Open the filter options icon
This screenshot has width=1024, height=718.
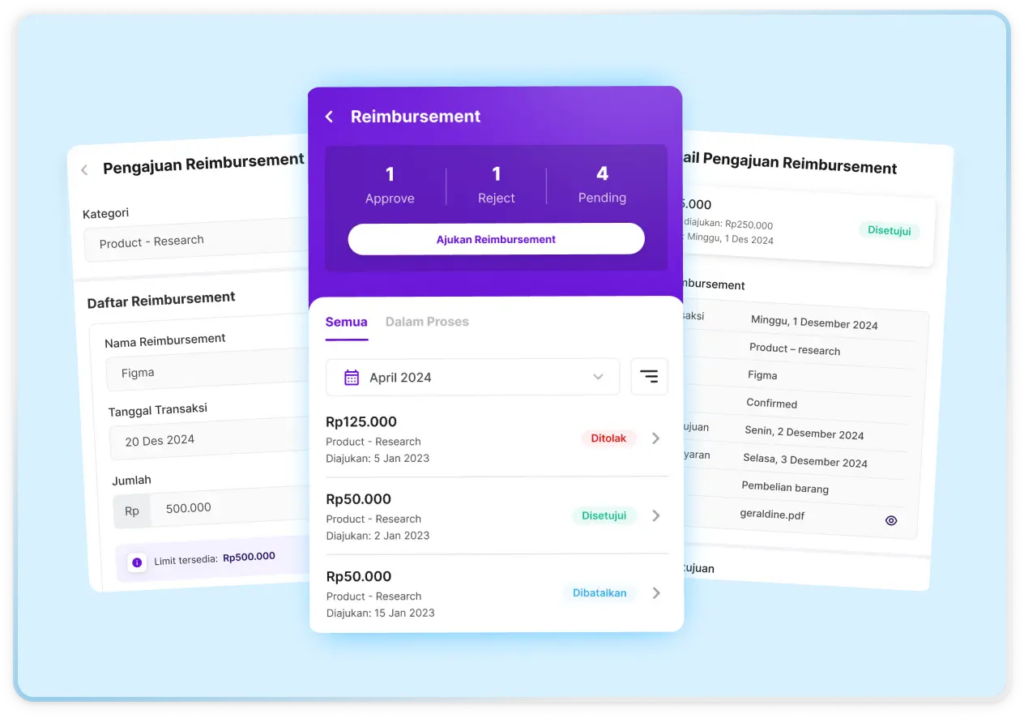click(649, 377)
